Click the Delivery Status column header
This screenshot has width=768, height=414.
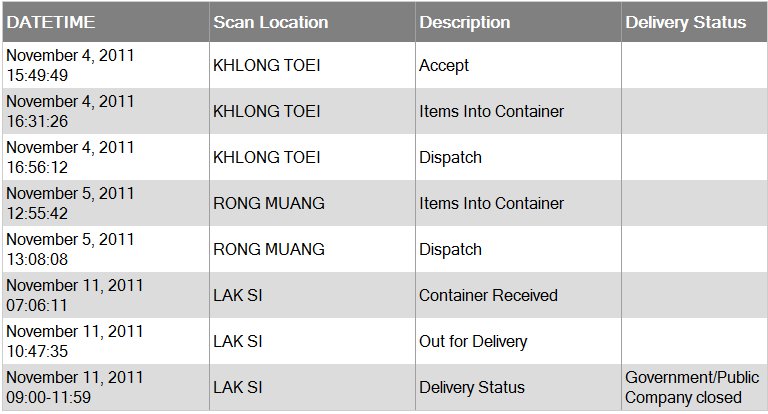685,22
